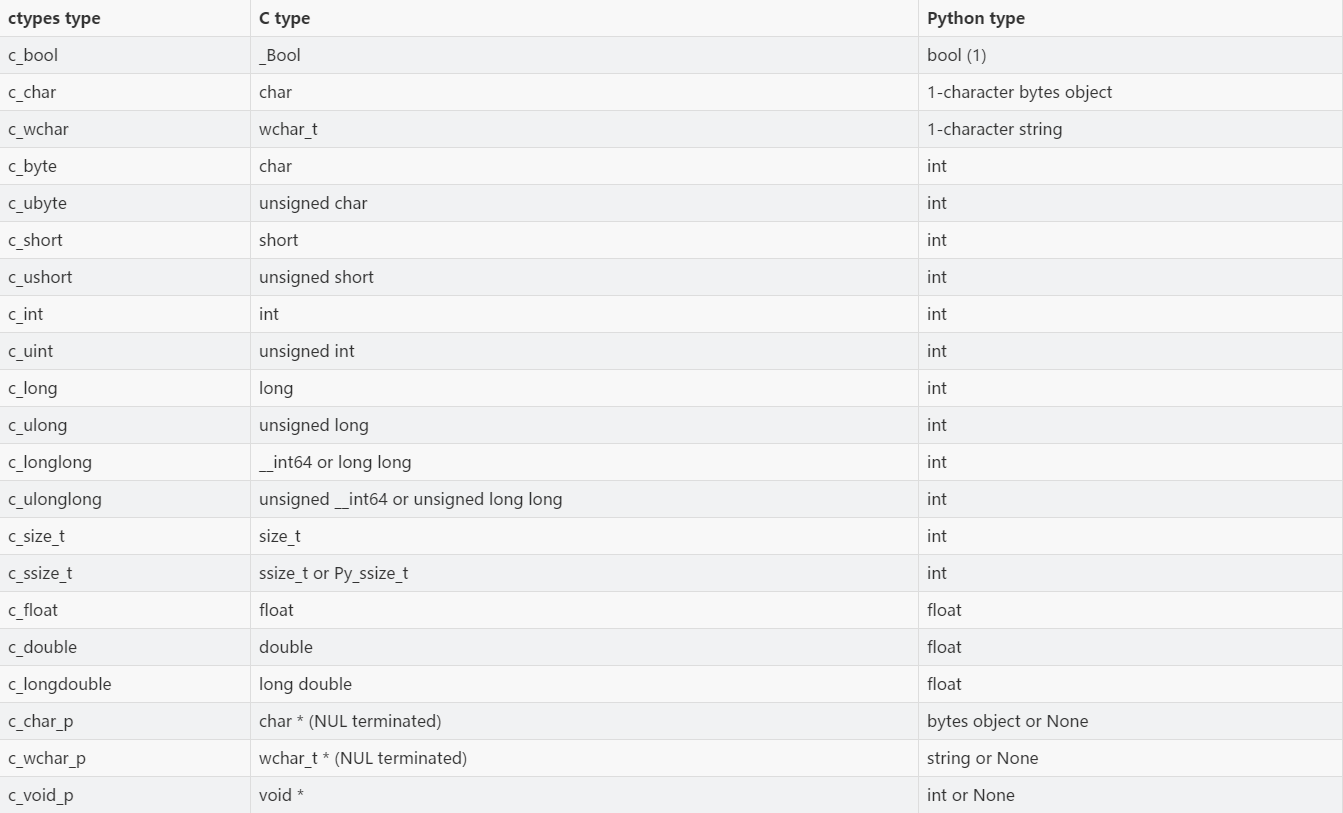Click the c_bool cell

click(x=33, y=55)
